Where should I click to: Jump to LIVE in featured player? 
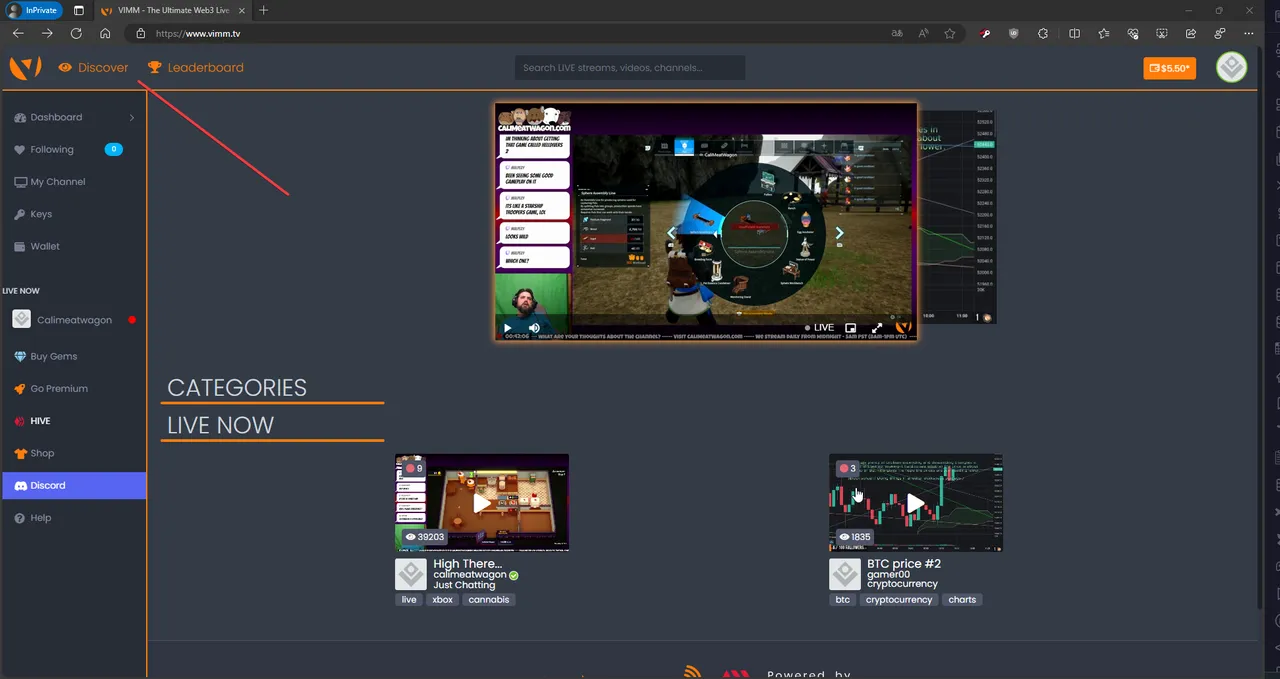click(x=819, y=327)
